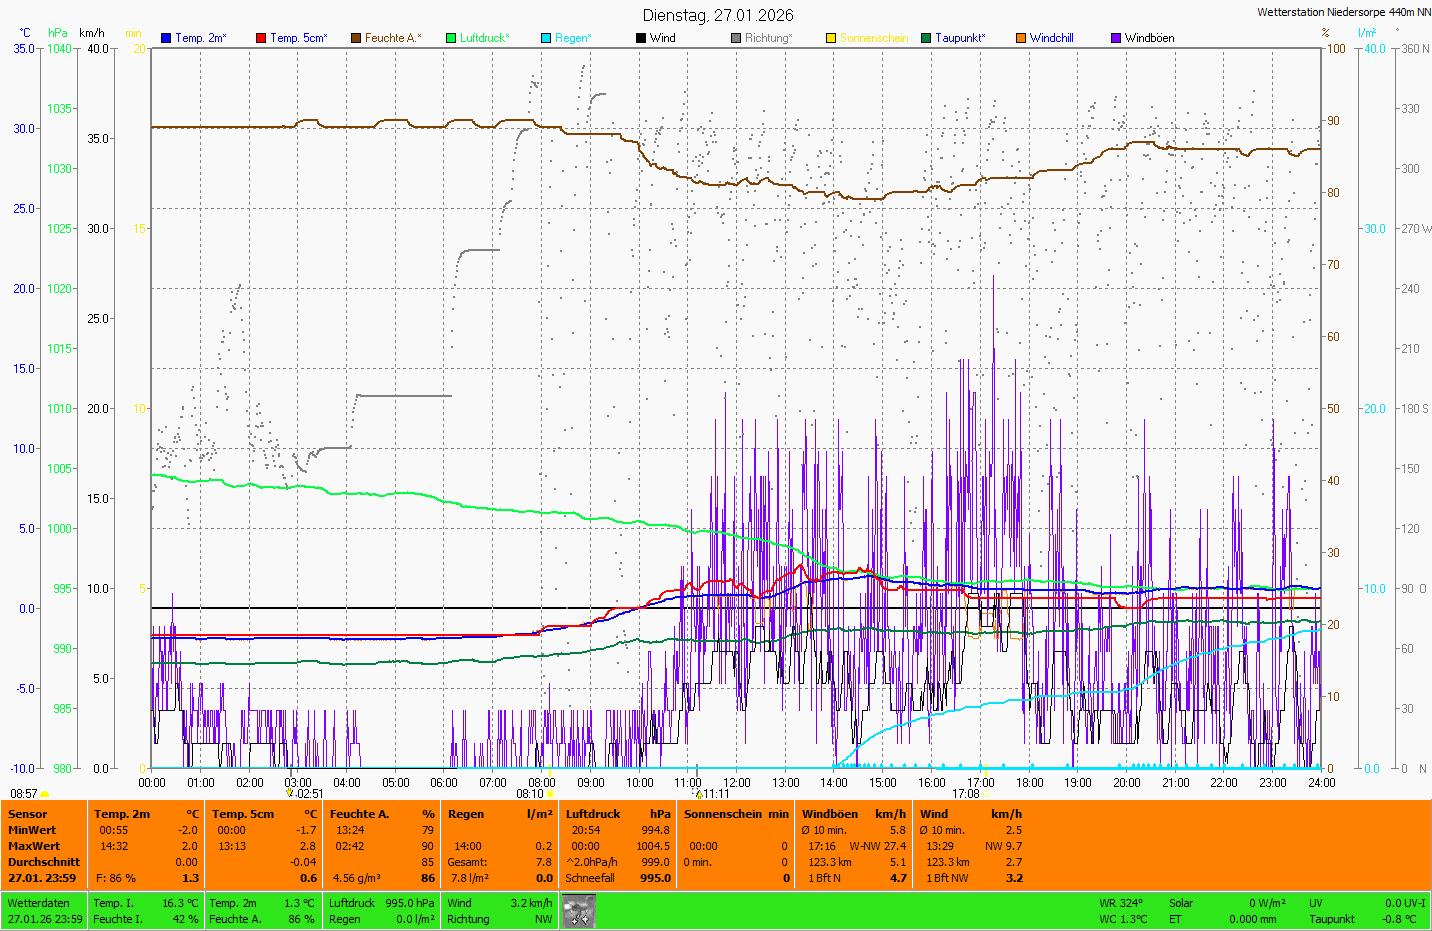Viewport: 1432px width, 931px height.
Task: Click the sun icon next to 08:57
Action: (45, 794)
